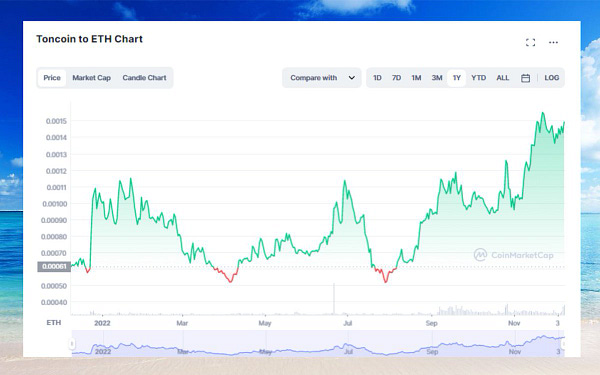Click the 0.00080 y-axis label
Screen dimensions: 600x375
click(x=54, y=237)
